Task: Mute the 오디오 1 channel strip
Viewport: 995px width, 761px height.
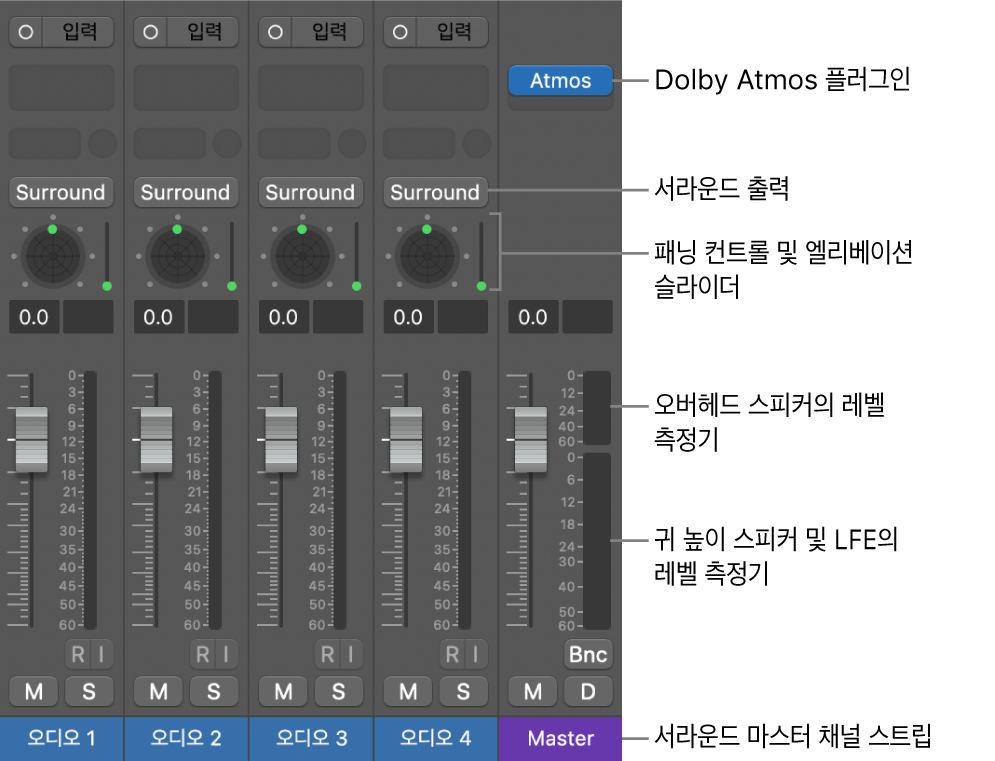Action: [33, 691]
